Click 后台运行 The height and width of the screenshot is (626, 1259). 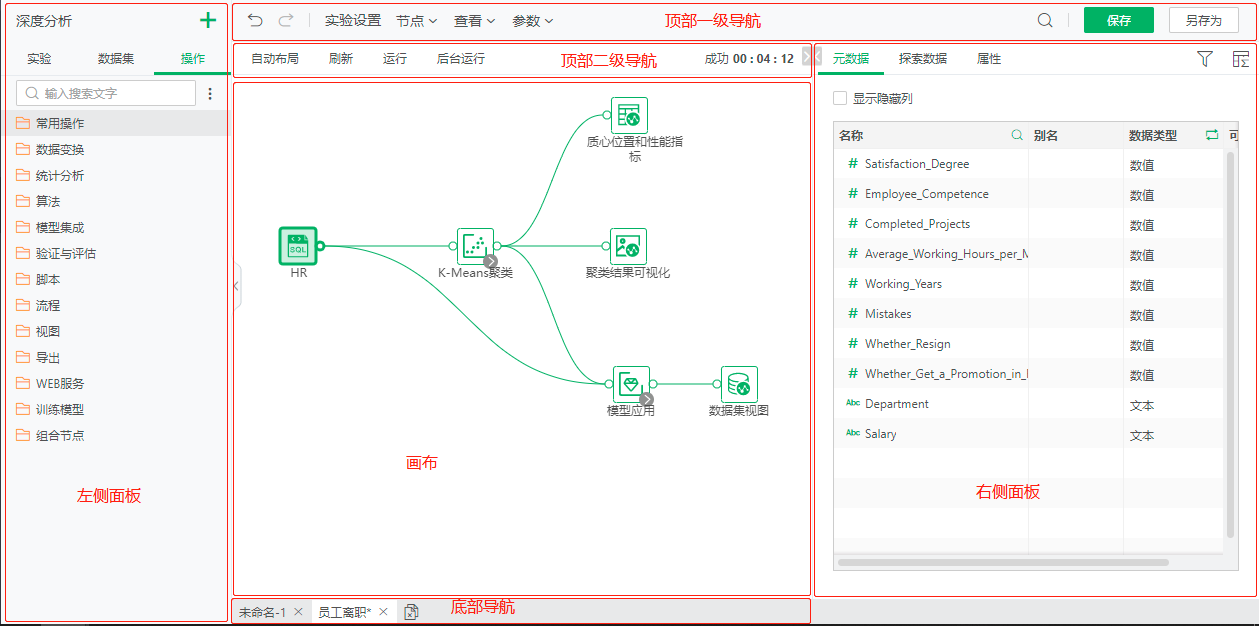[x=461, y=59]
